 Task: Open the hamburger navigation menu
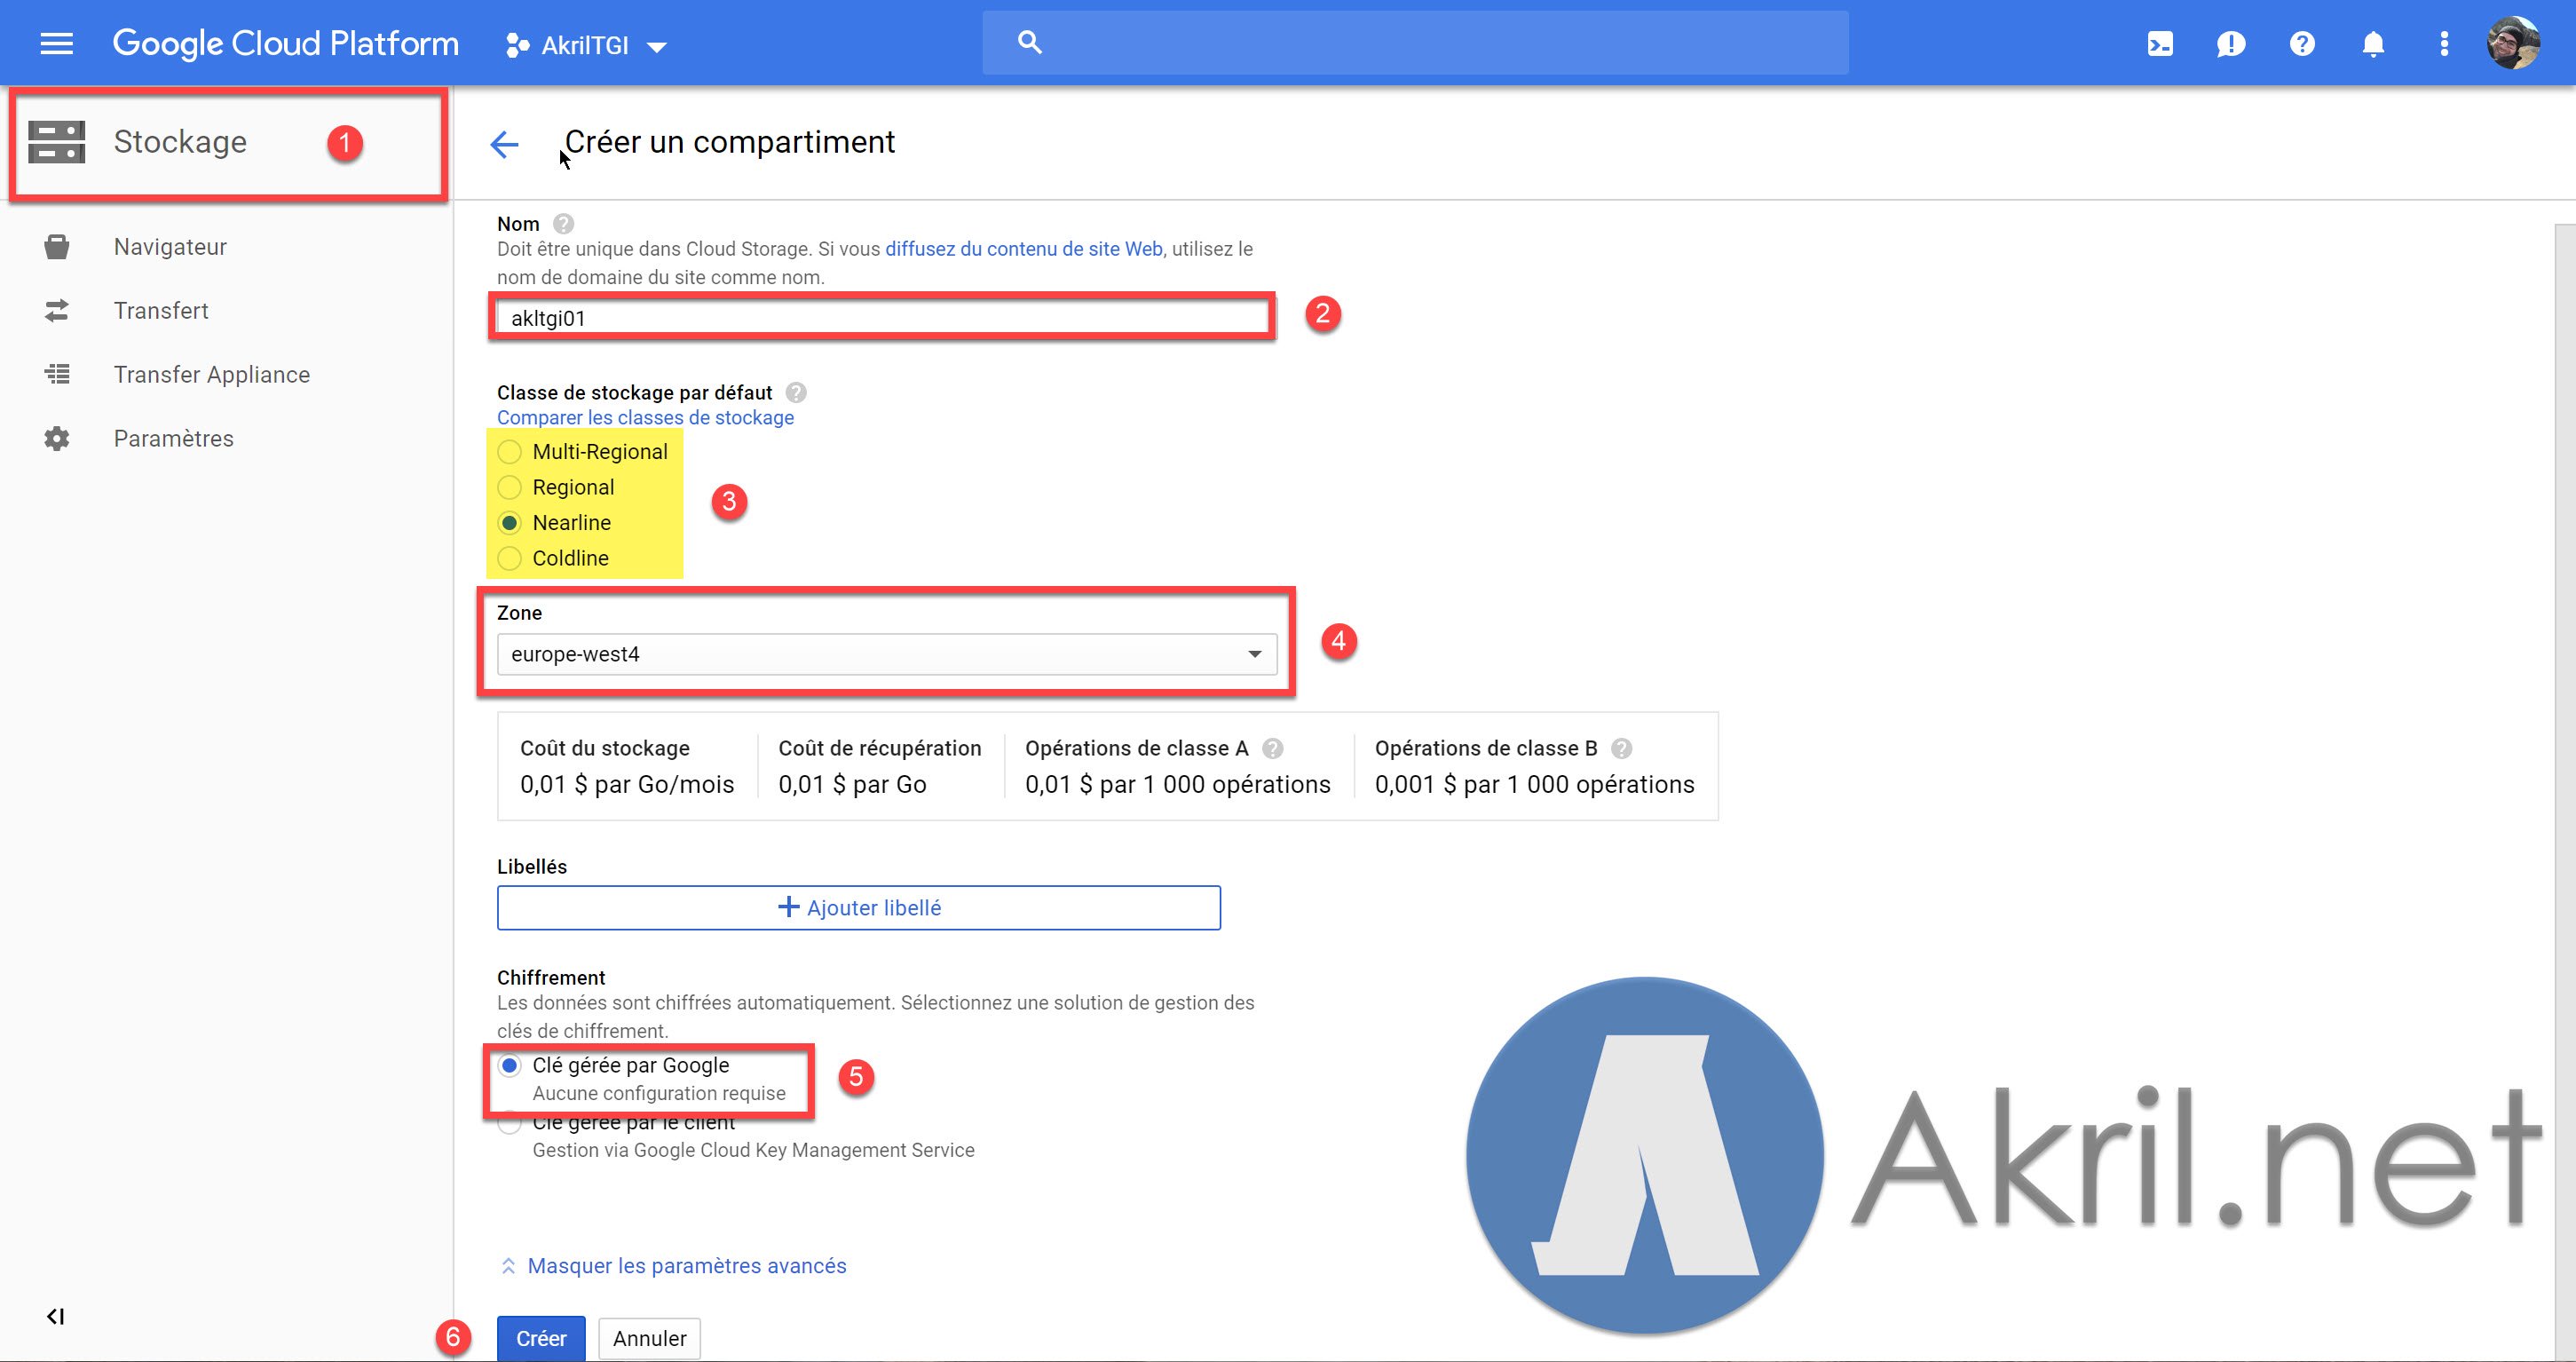(x=56, y=44)
